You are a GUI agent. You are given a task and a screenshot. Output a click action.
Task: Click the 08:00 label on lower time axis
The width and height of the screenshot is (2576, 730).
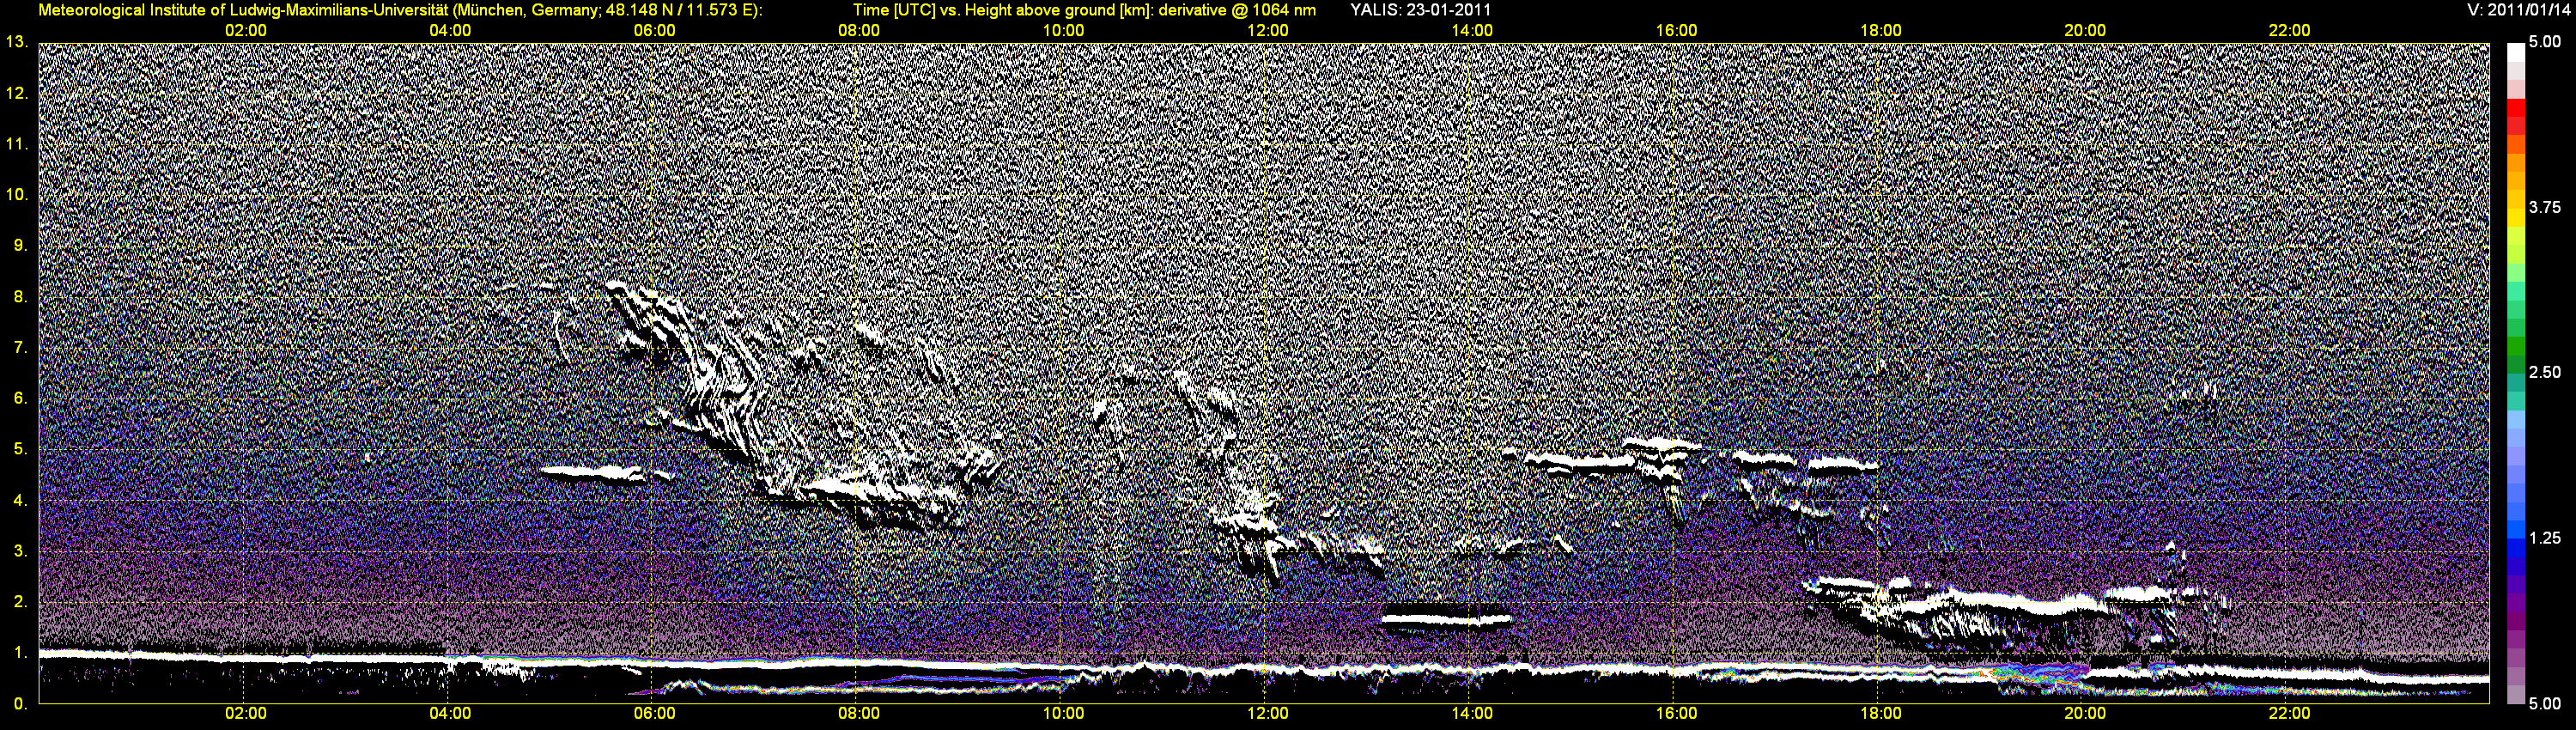(859, 714)
